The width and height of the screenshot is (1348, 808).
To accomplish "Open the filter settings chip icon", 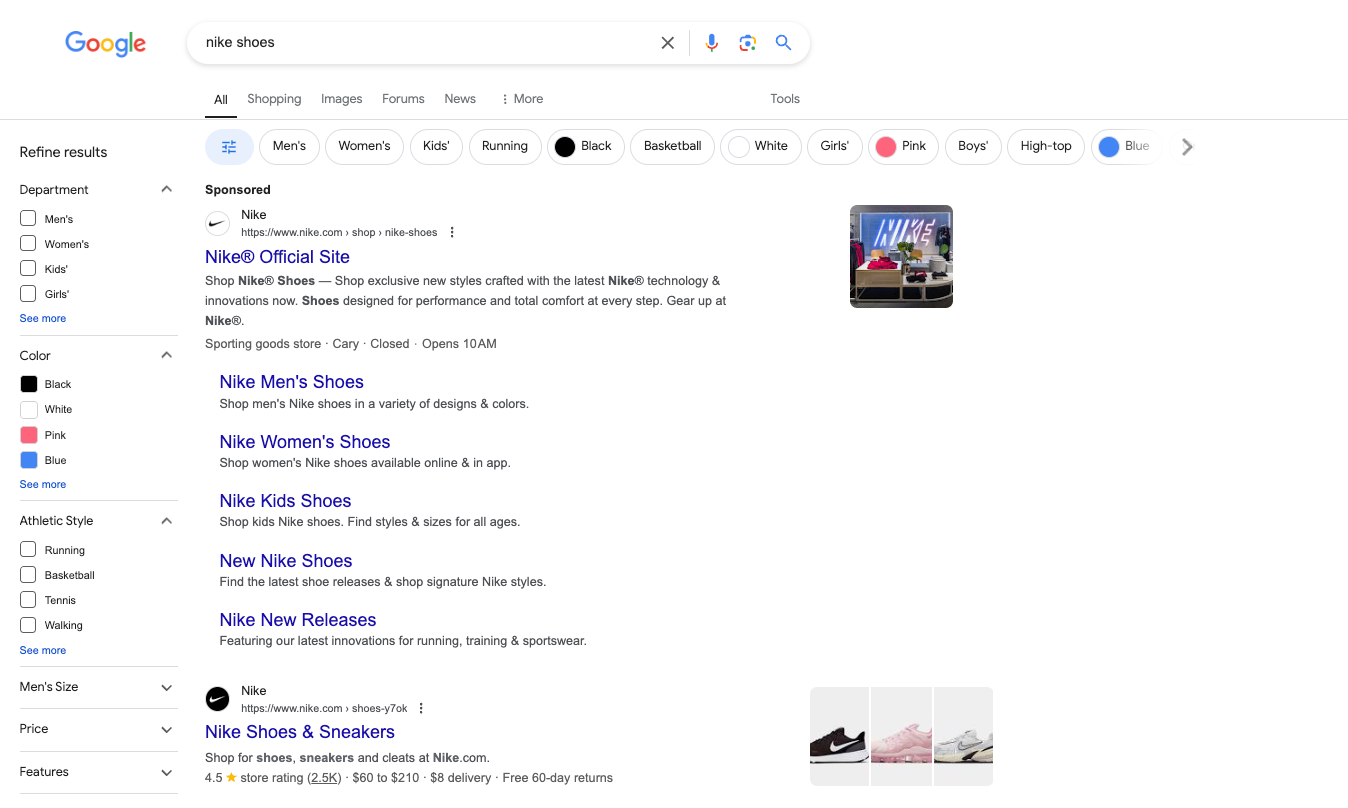I will click(x=229, y=146).
